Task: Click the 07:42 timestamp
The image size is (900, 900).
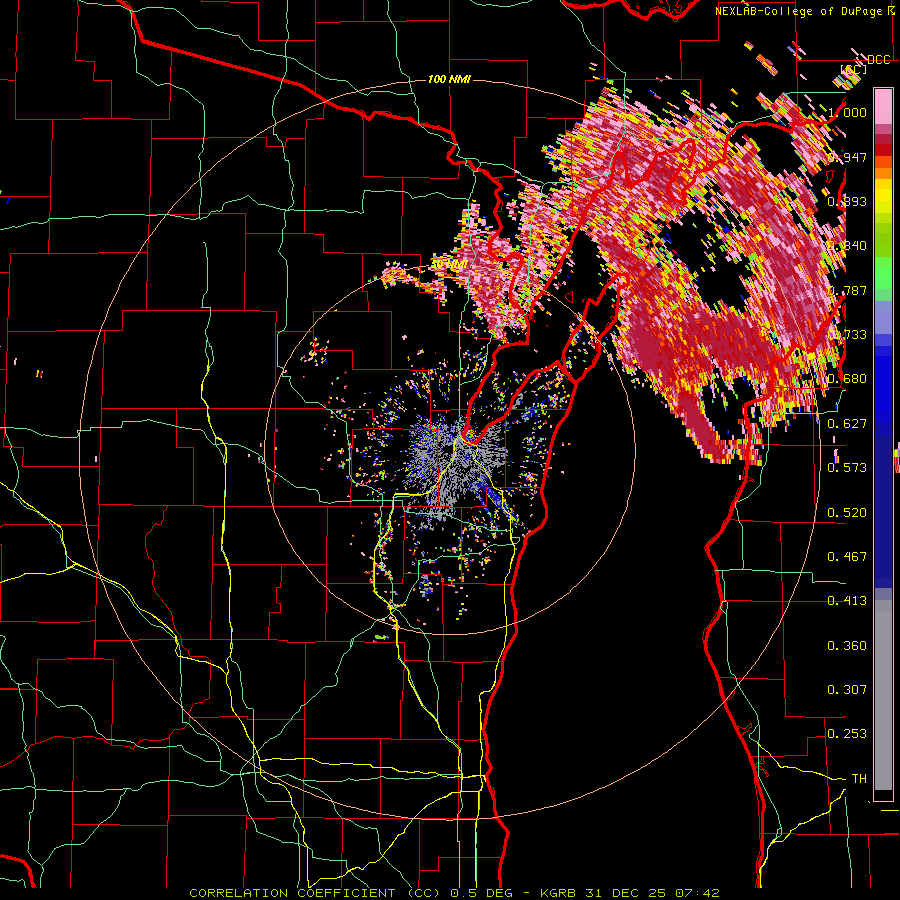Action: point(696,893)
